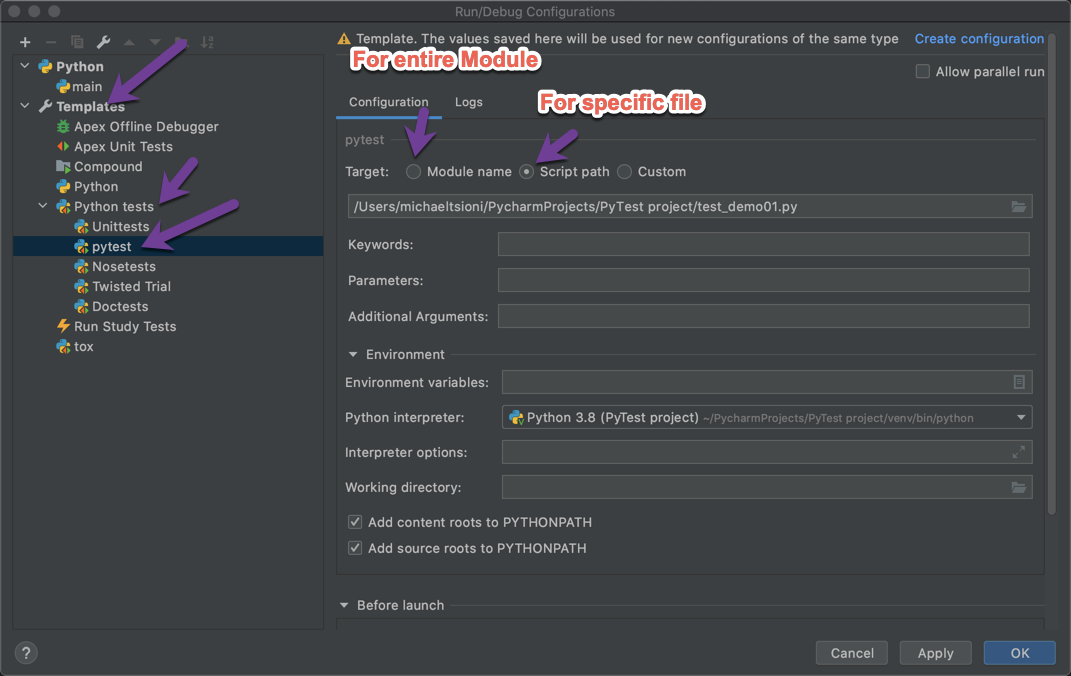Collapse the Python configurations group
Image resolution: width=1071 pixels, height=676 pixels.
coord(25,66)
